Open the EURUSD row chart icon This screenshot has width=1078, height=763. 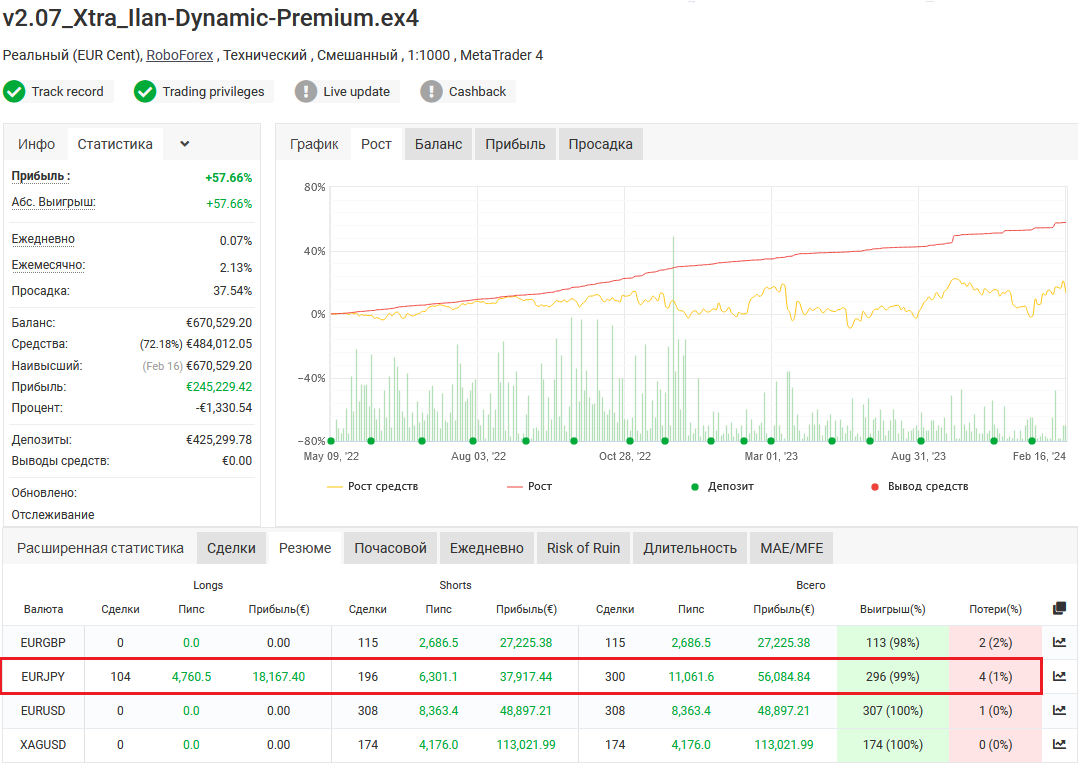[1059, 711]
